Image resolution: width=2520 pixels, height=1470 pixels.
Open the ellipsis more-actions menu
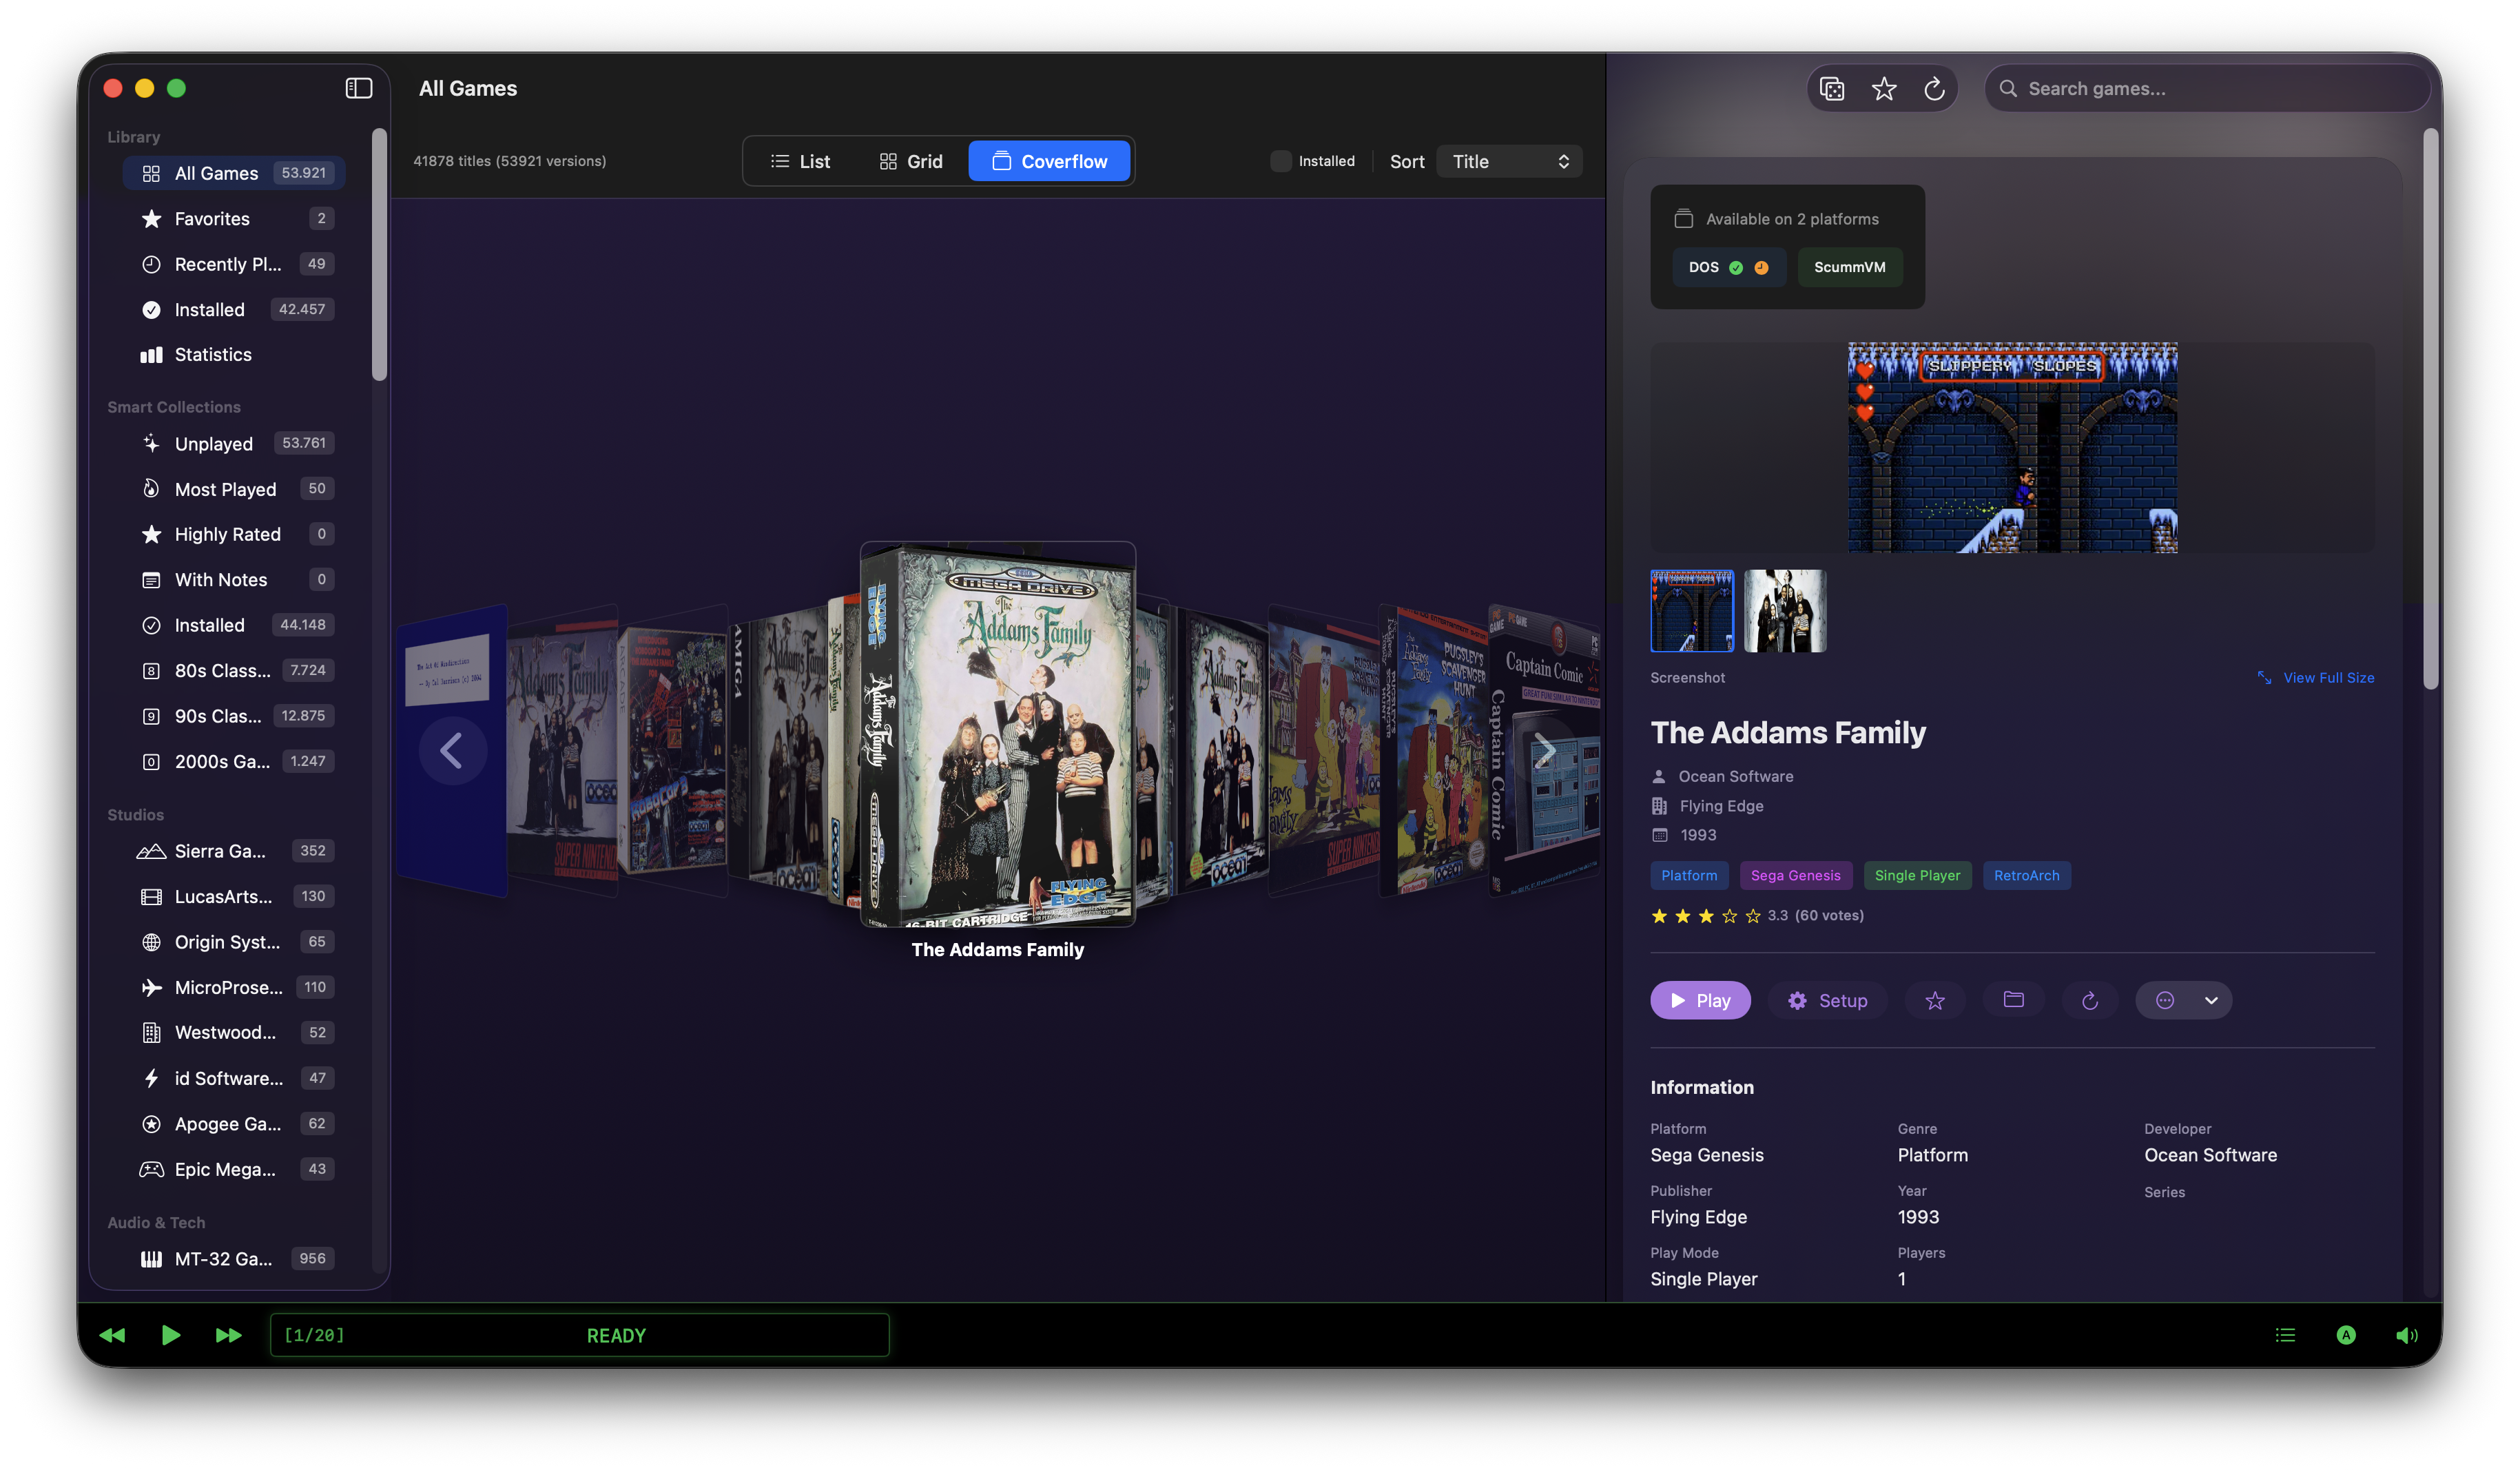(x=2166, y=1000)
